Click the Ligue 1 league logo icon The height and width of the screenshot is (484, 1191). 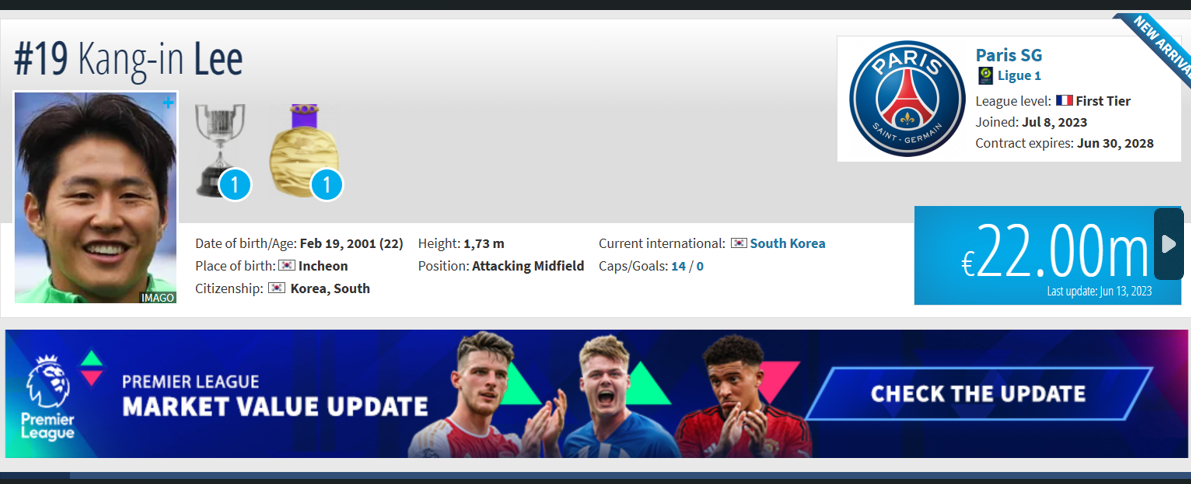tap(985, 75)
